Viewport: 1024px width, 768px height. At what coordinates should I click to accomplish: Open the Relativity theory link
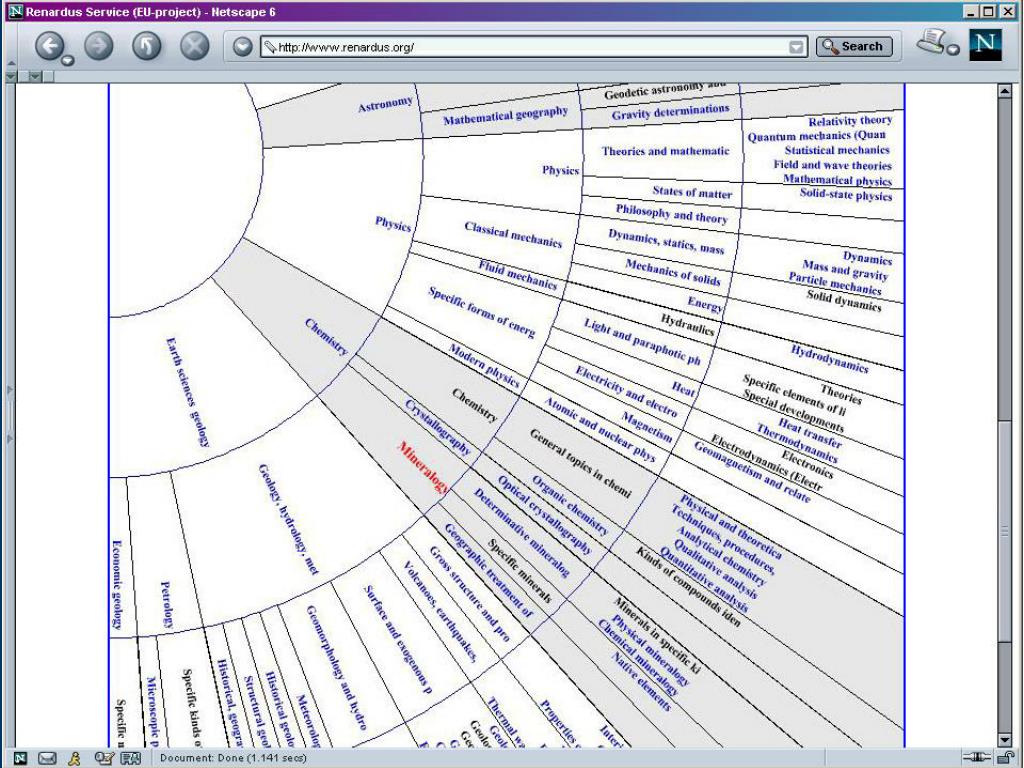click(850, 121)
